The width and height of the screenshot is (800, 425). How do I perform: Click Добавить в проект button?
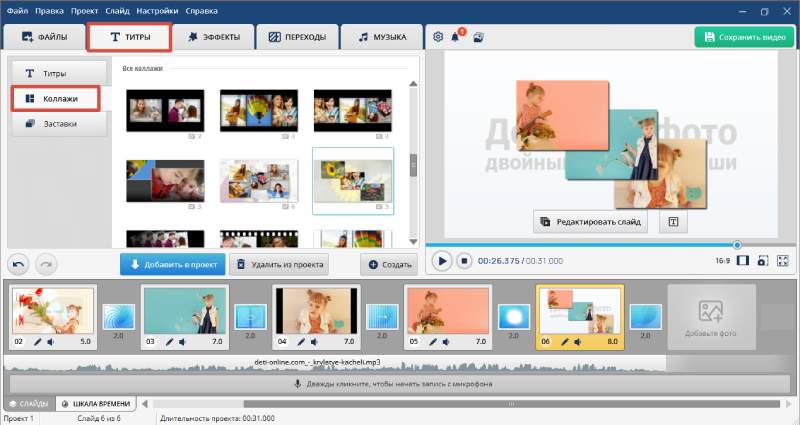click(172, 264)
